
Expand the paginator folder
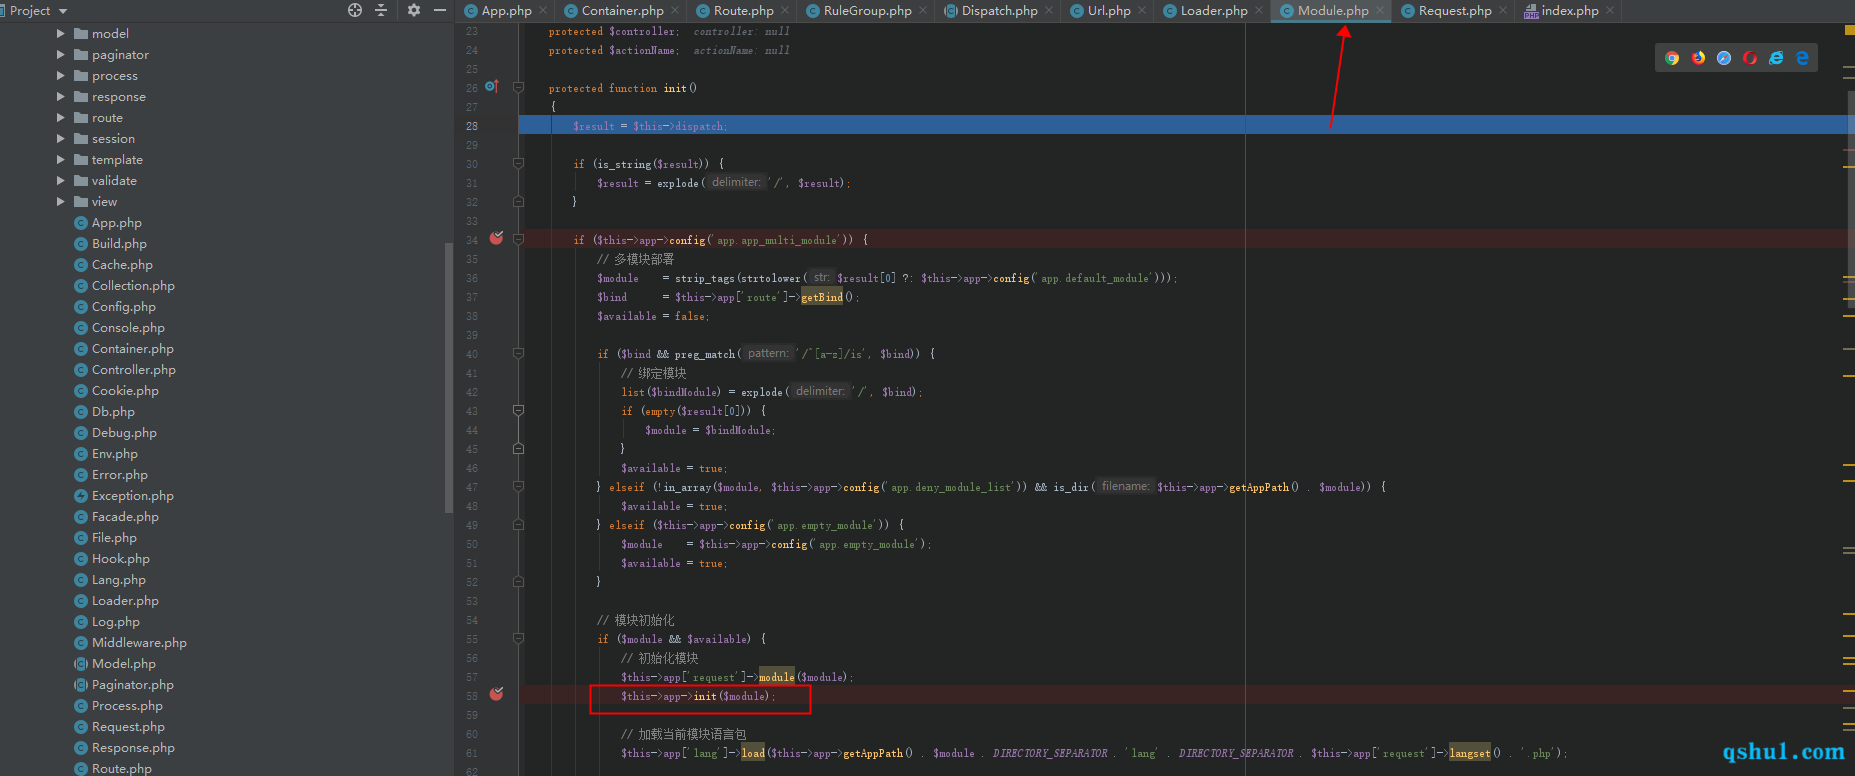61,55
